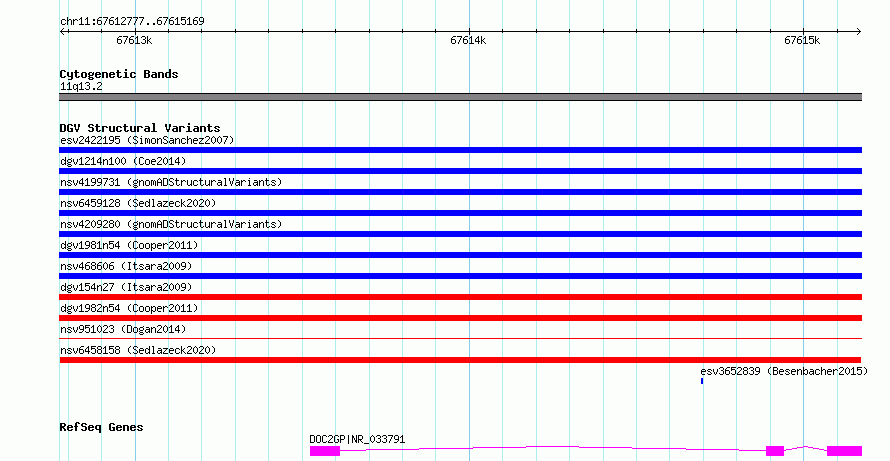Click the DGV Structural Variants track title
Image resolution: width=890 pixels, height=461 pixels.
point(140,128)
